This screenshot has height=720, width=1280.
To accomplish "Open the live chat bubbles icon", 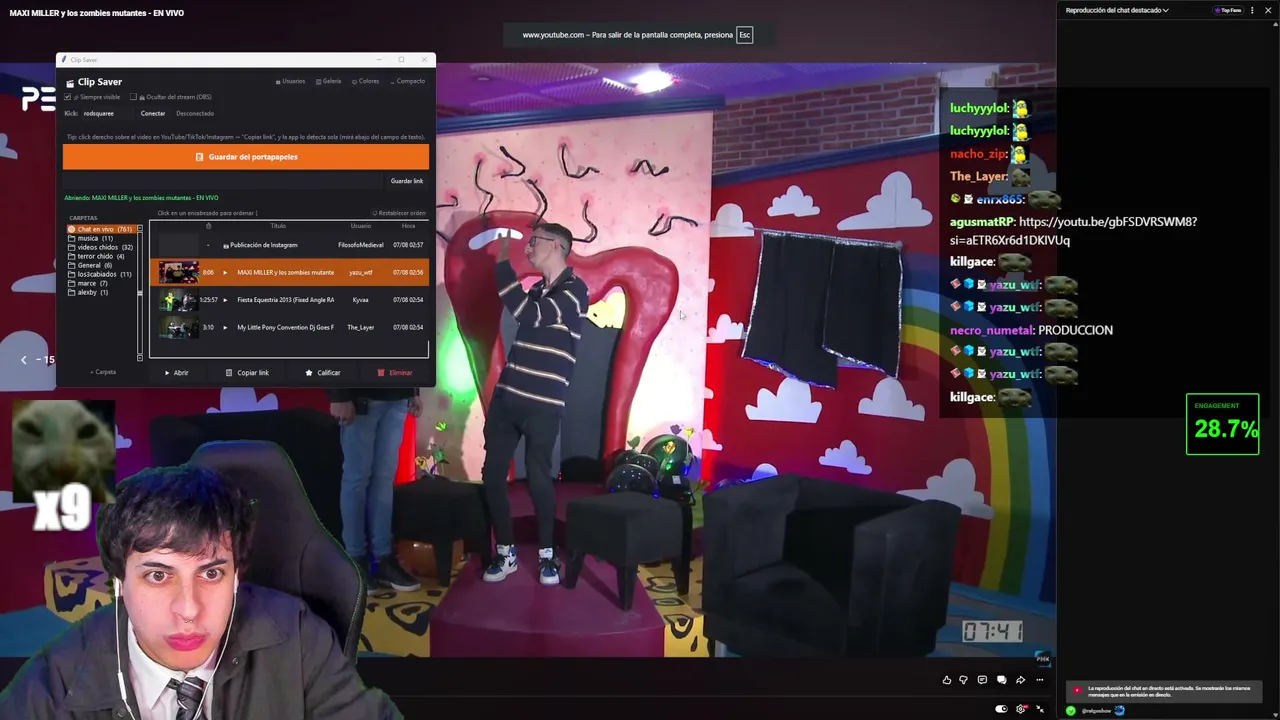I will [x=1001, y=680].
